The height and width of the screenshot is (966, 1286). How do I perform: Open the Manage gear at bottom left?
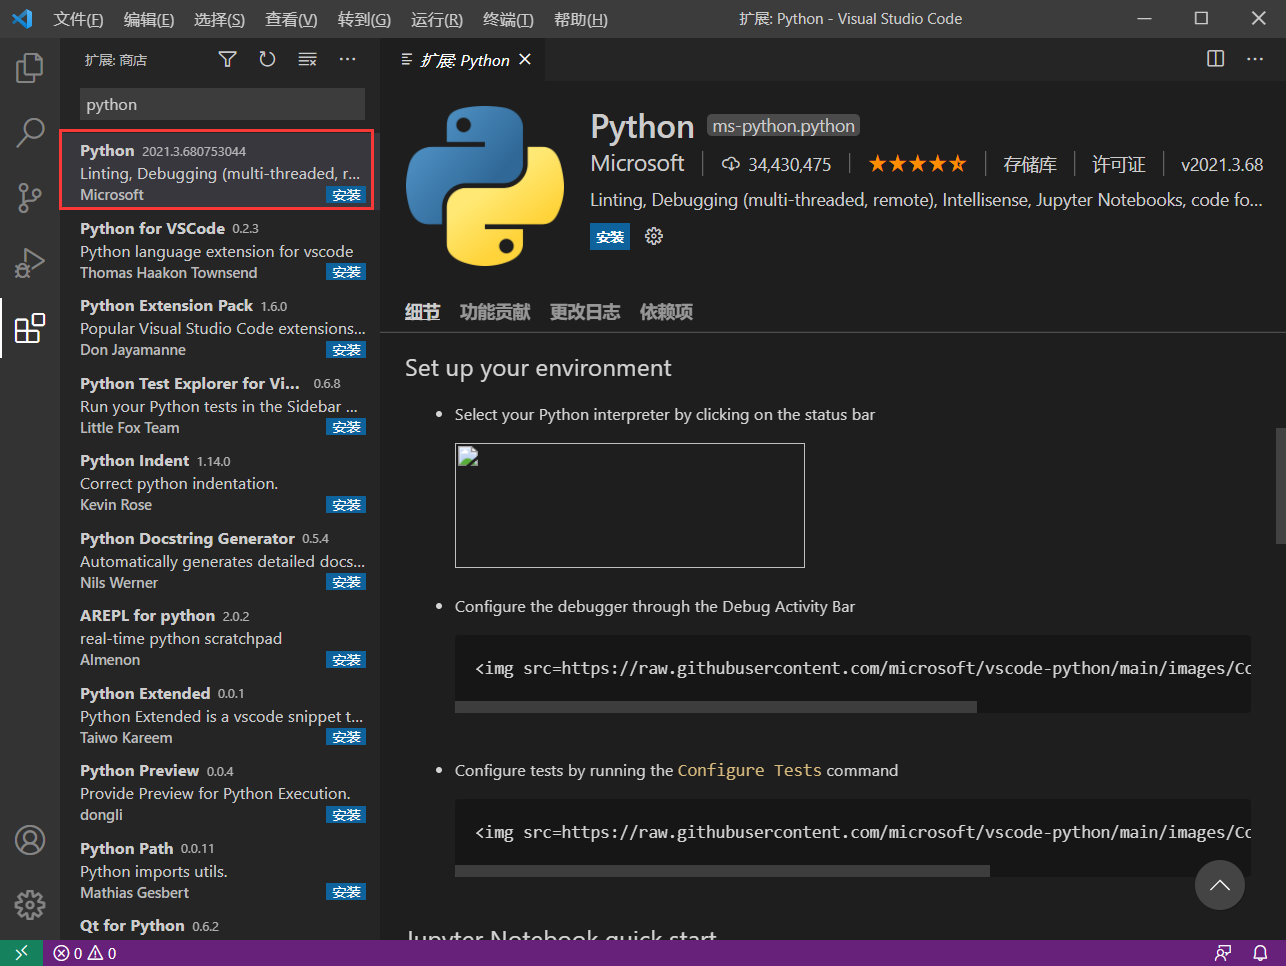click(29, 904)
